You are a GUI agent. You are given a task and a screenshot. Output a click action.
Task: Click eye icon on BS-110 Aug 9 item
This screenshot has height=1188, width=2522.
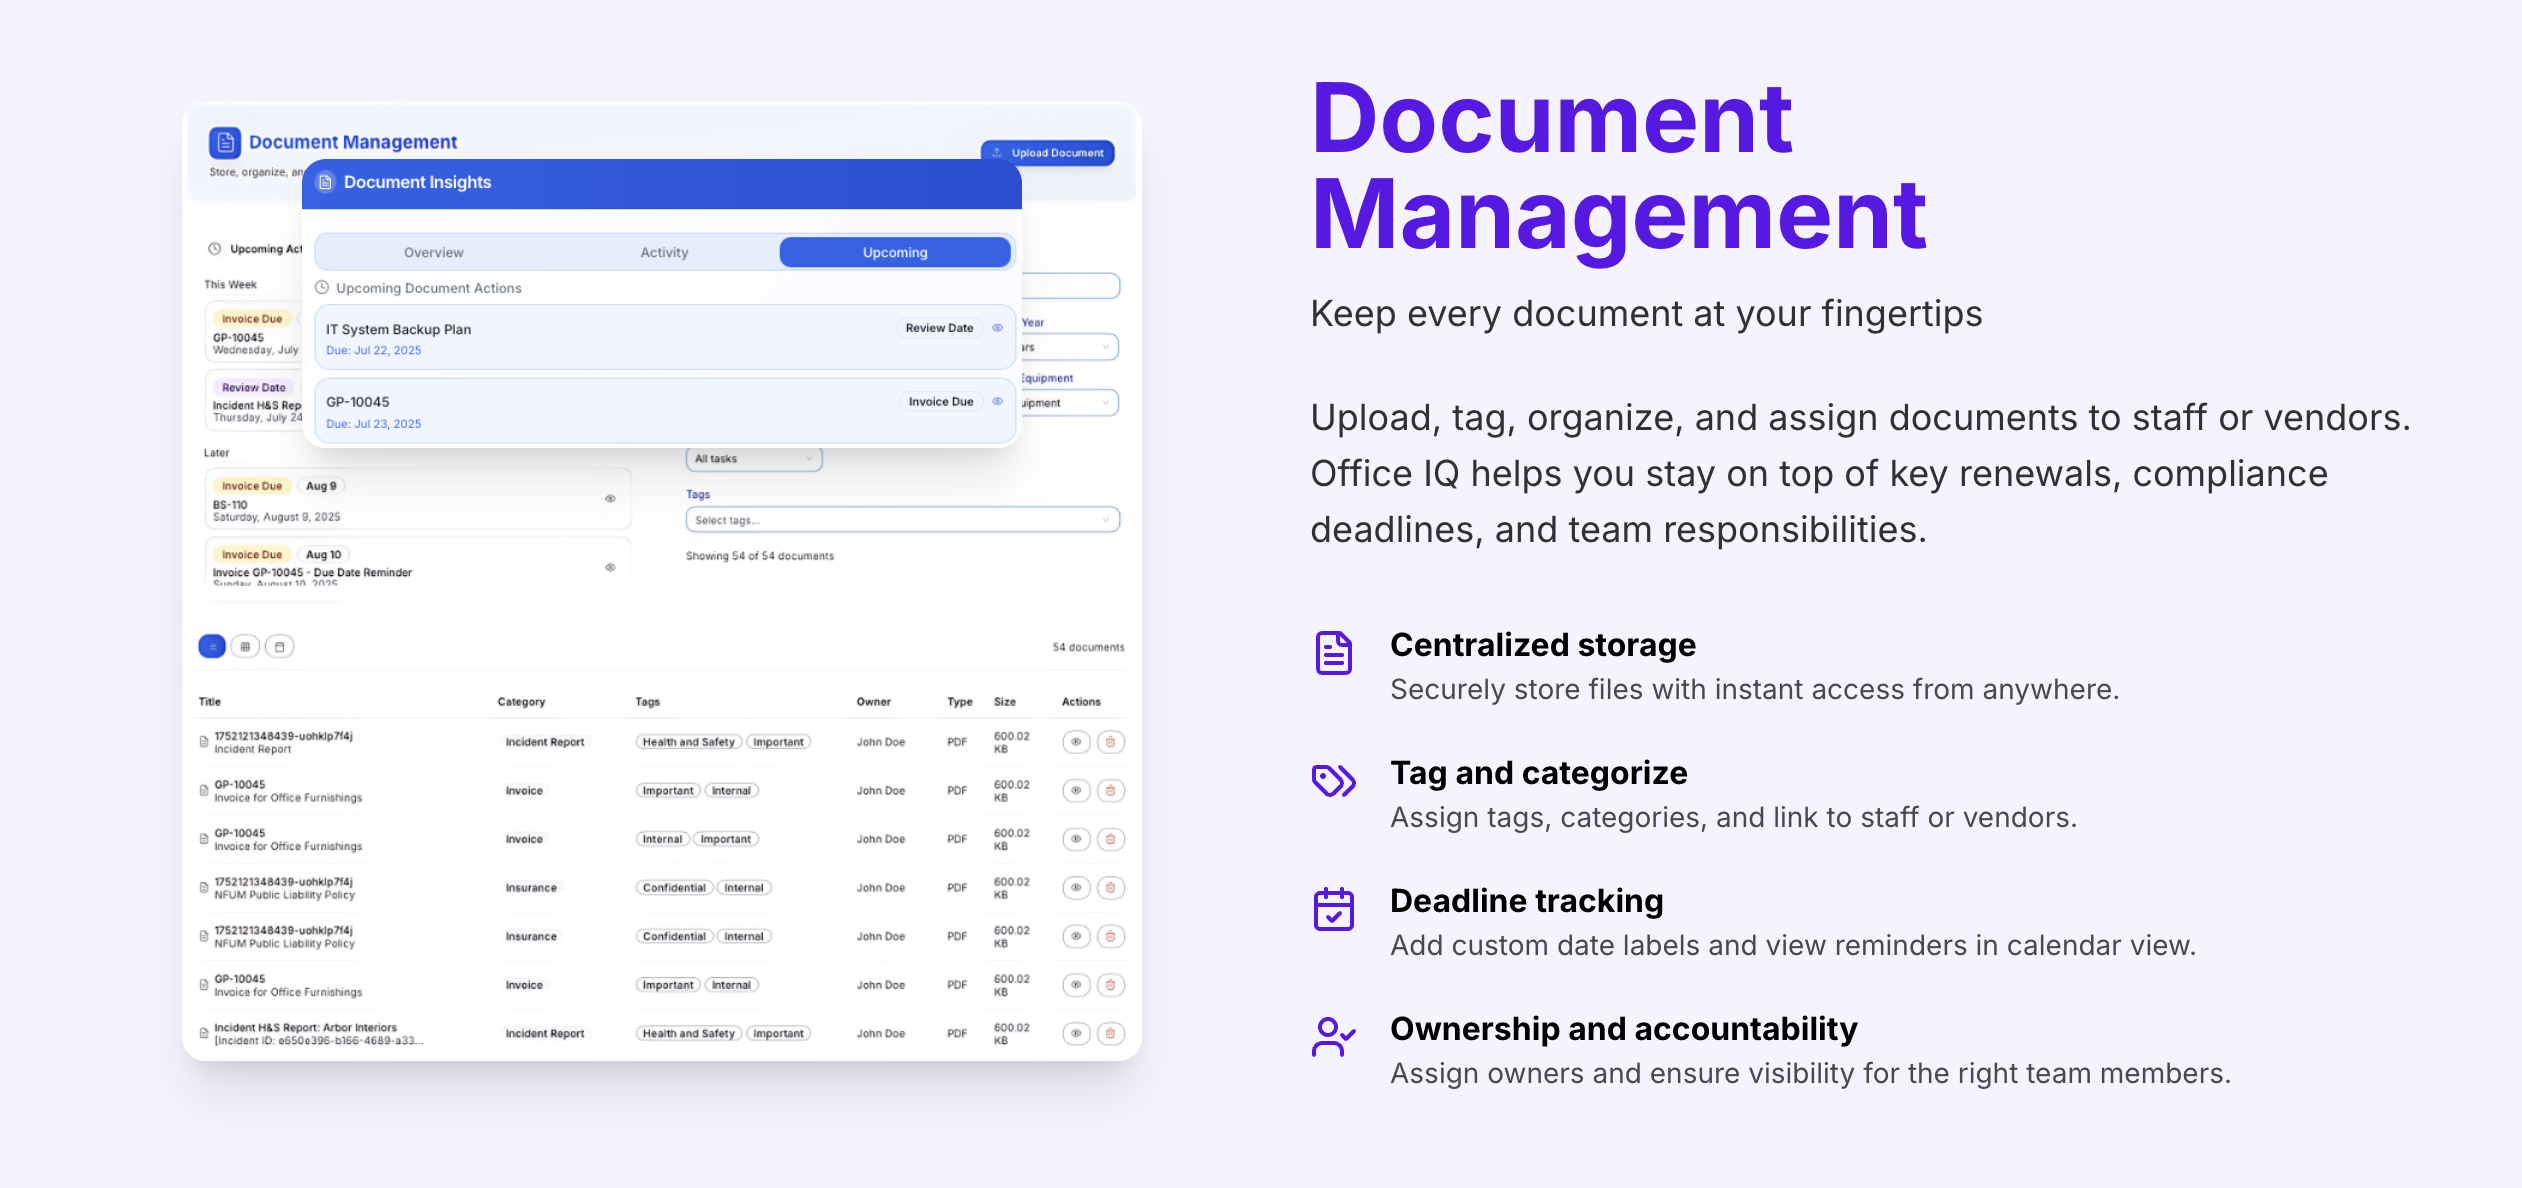coord(610,499)
